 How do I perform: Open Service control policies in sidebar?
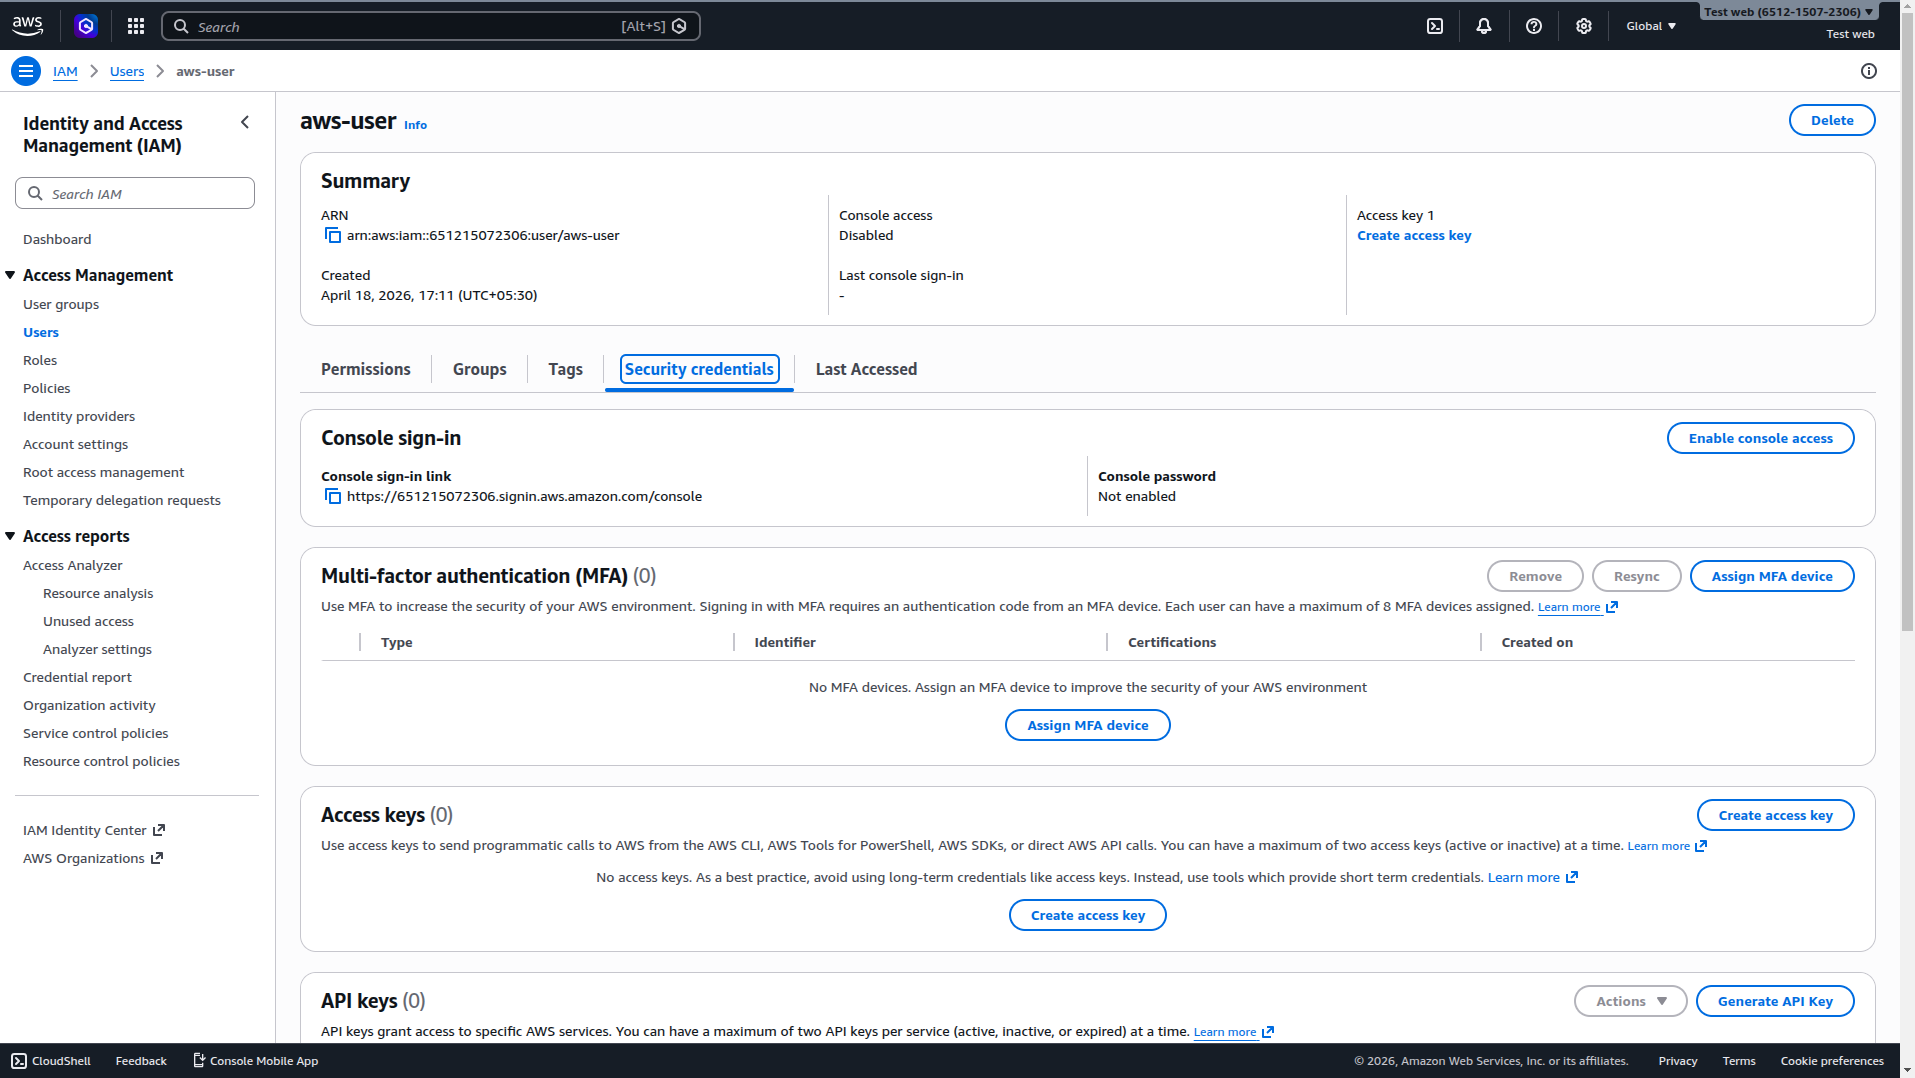click(96, 733)
